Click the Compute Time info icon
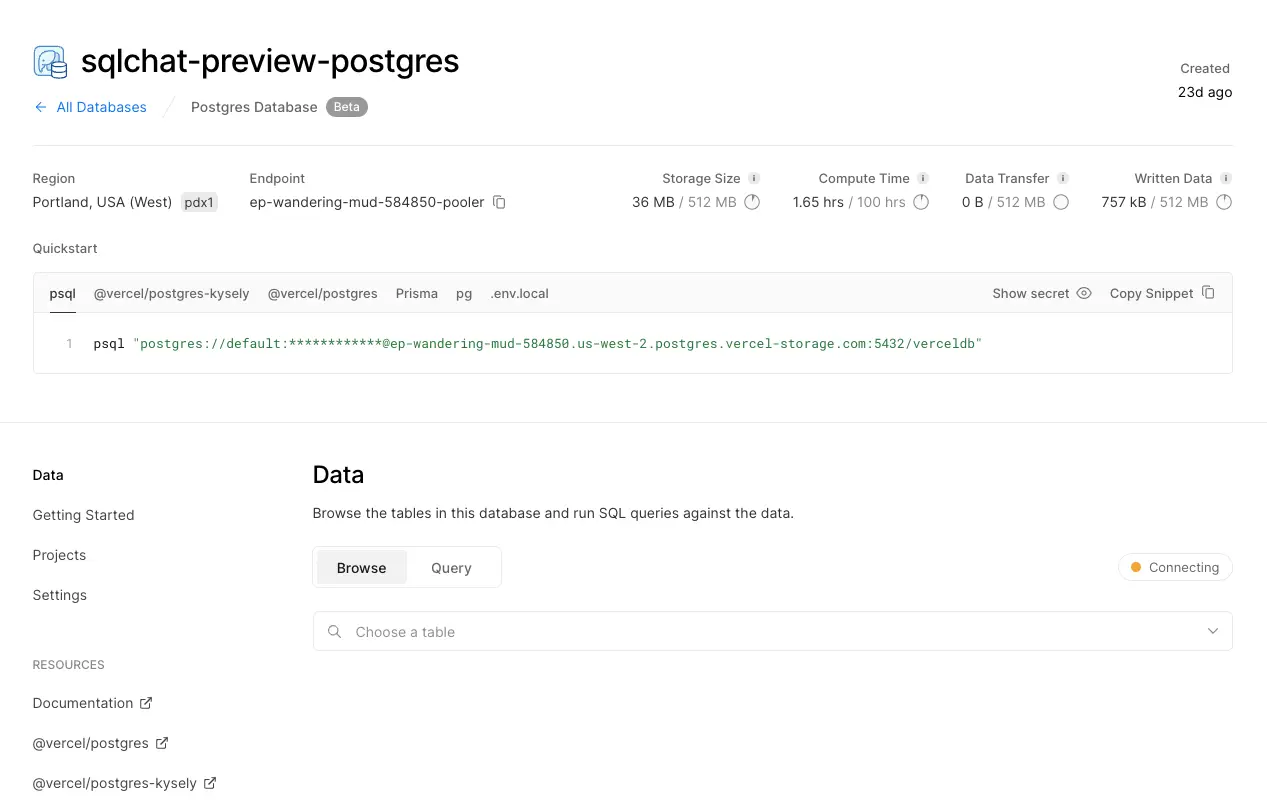The width and height of the screenshot is (1267, 810). (x=923, y=178)
